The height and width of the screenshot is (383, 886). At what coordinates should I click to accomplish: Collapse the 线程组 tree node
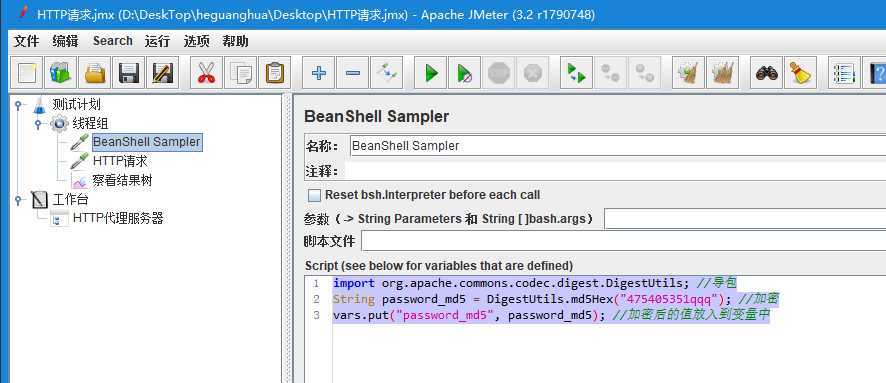click(38, 123)
